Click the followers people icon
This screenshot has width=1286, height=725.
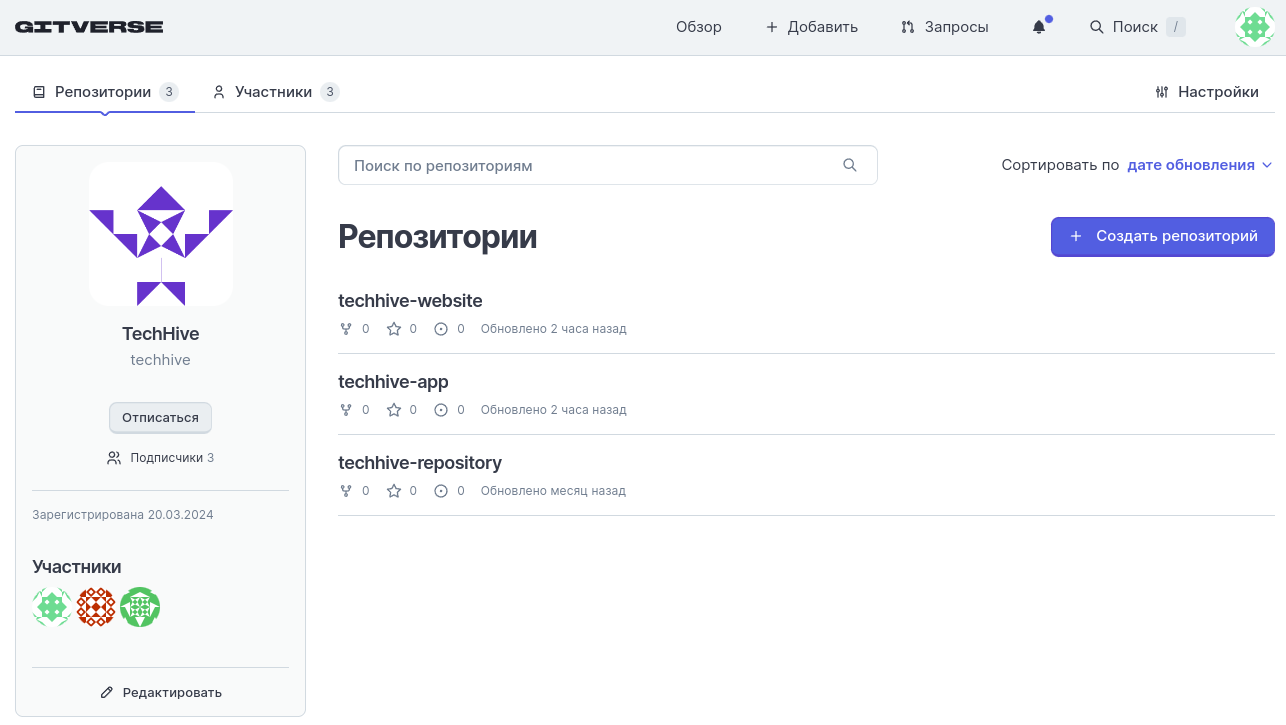click(x=114, y=458)
